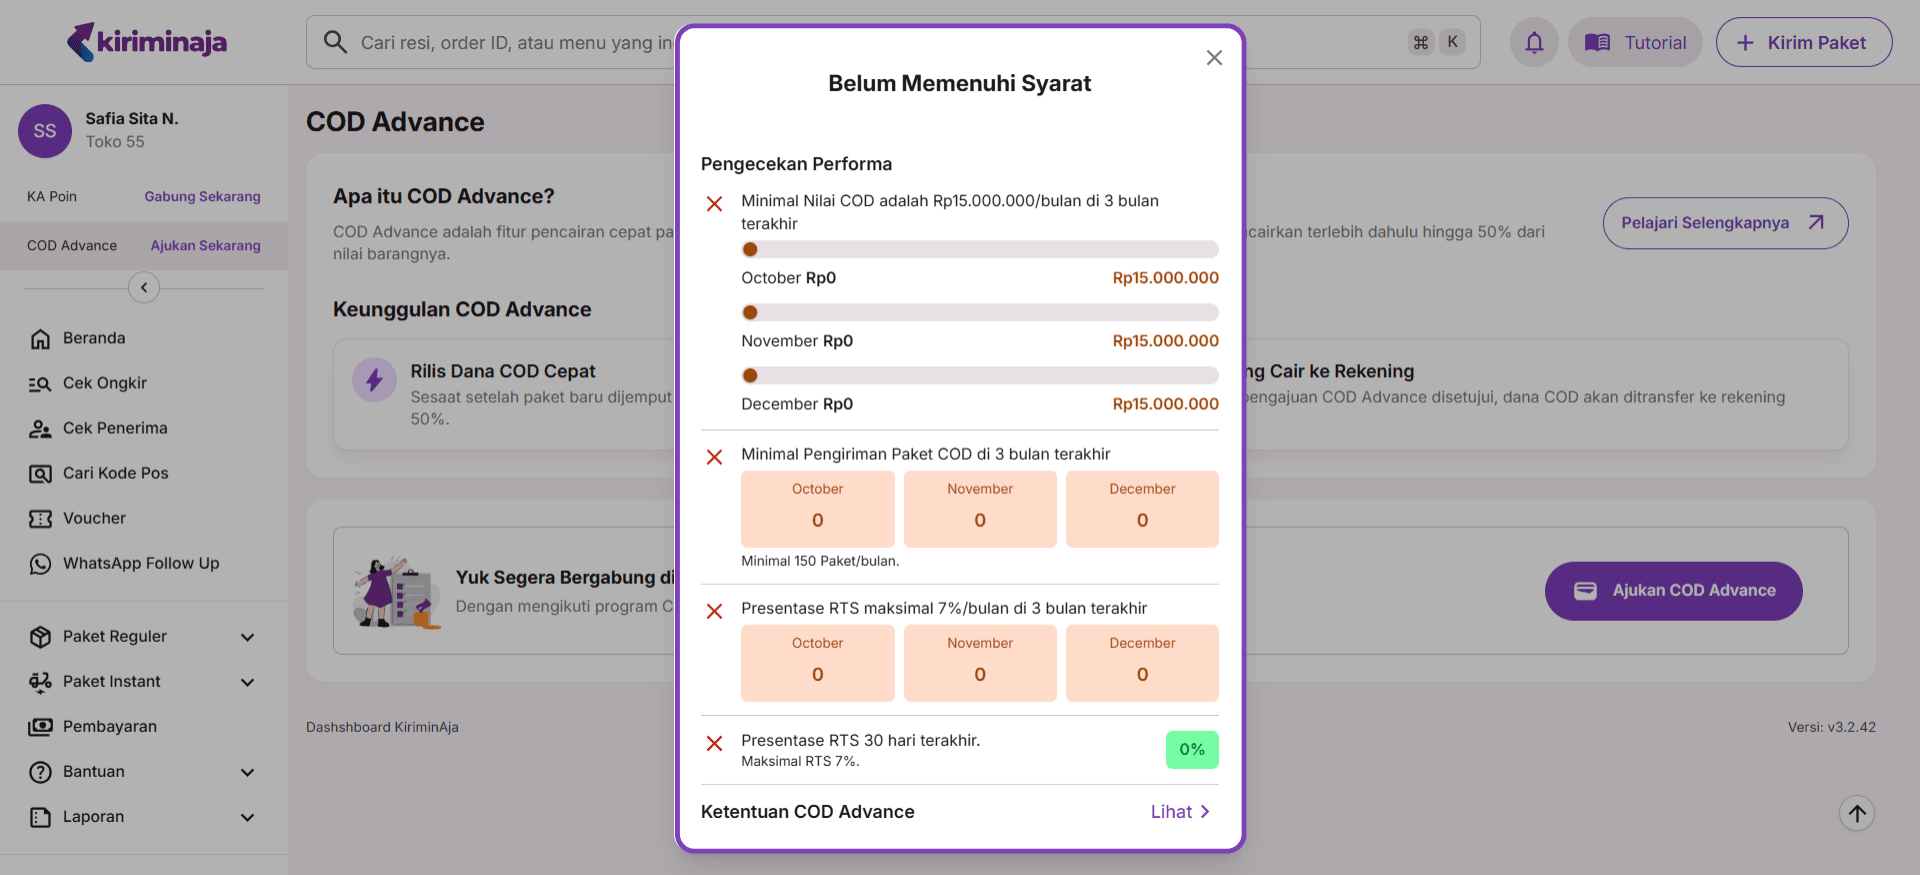Collapse the sidebar with chevron button

[144, 288]
